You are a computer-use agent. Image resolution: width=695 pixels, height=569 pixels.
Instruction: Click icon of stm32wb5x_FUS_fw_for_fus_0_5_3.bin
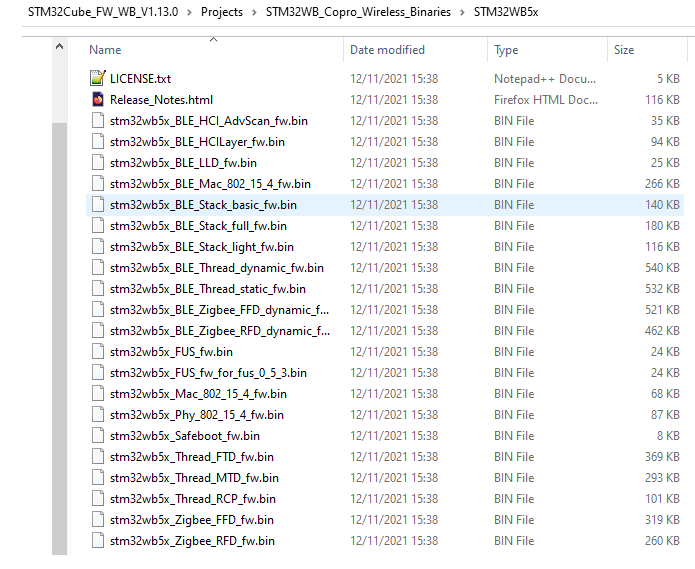pyautogui.click(x=98, y=373)
